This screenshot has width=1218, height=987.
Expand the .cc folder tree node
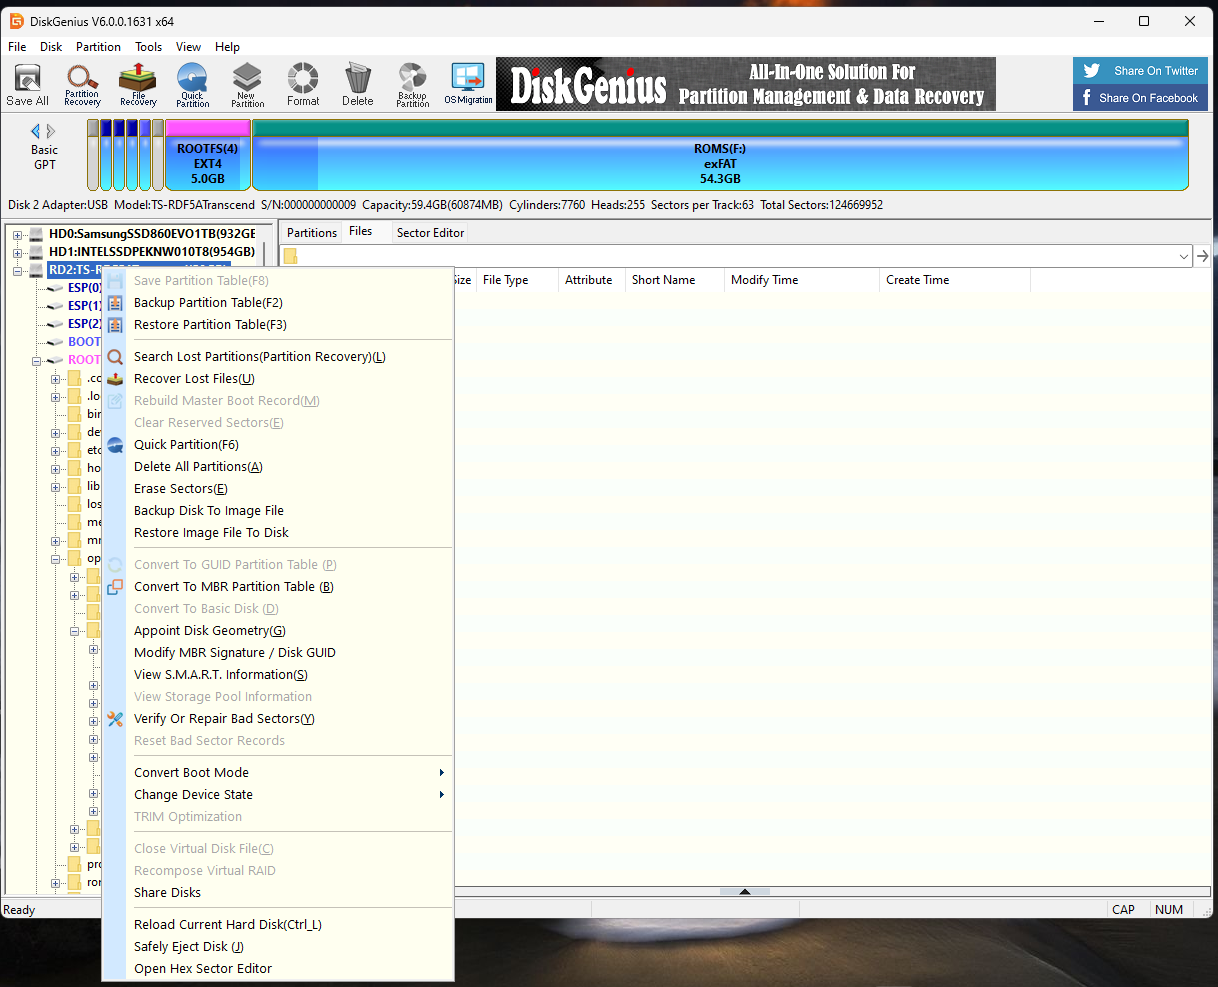[x=56, y=379]
